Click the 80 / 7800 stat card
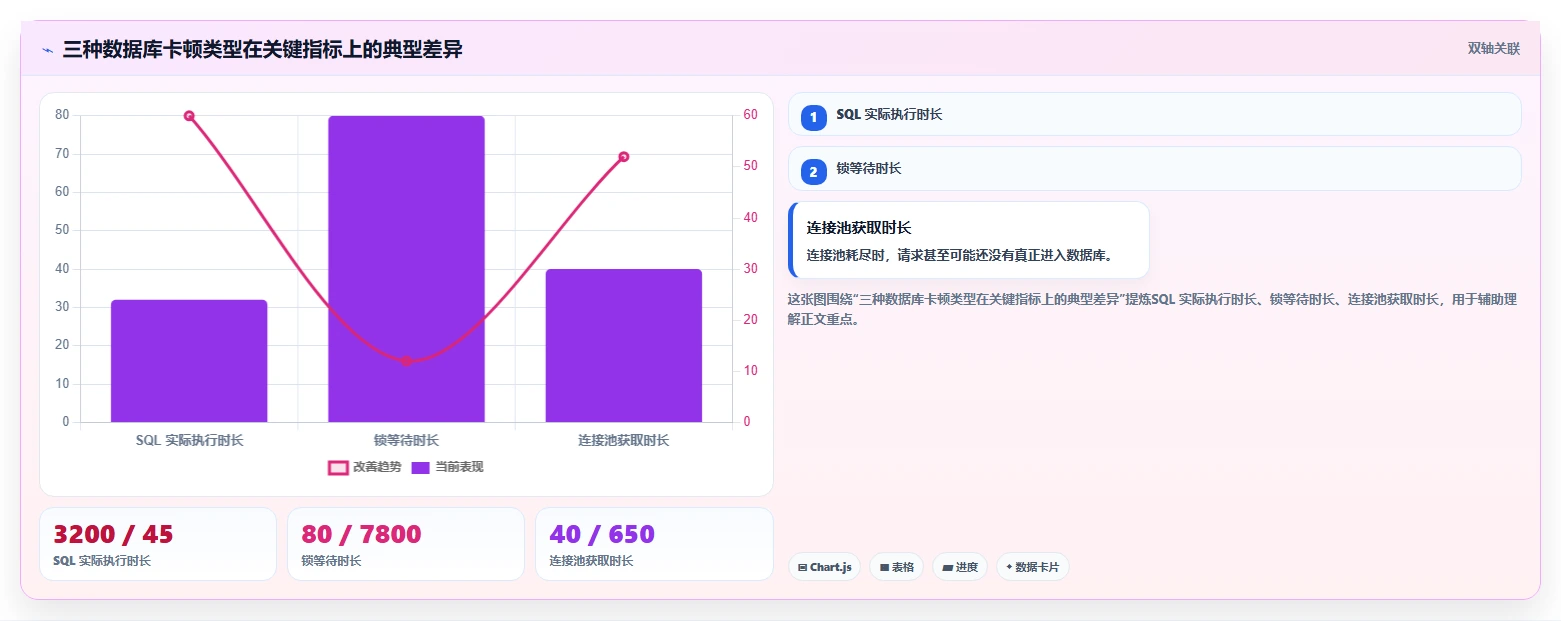1561x621 pixels. (406, 544)
